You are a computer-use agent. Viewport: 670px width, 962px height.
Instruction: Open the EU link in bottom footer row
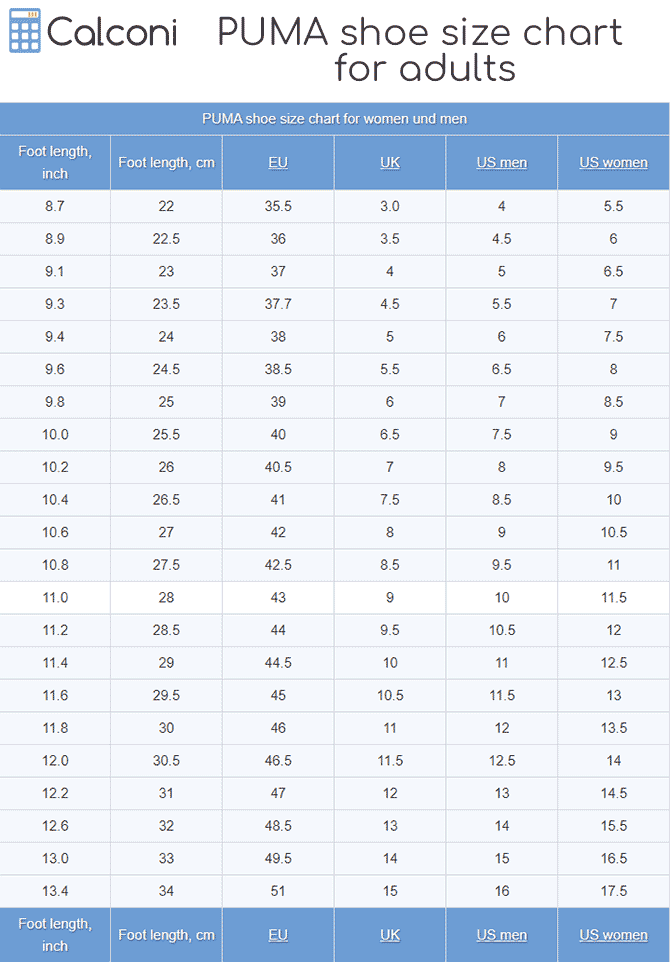[278, 935]
